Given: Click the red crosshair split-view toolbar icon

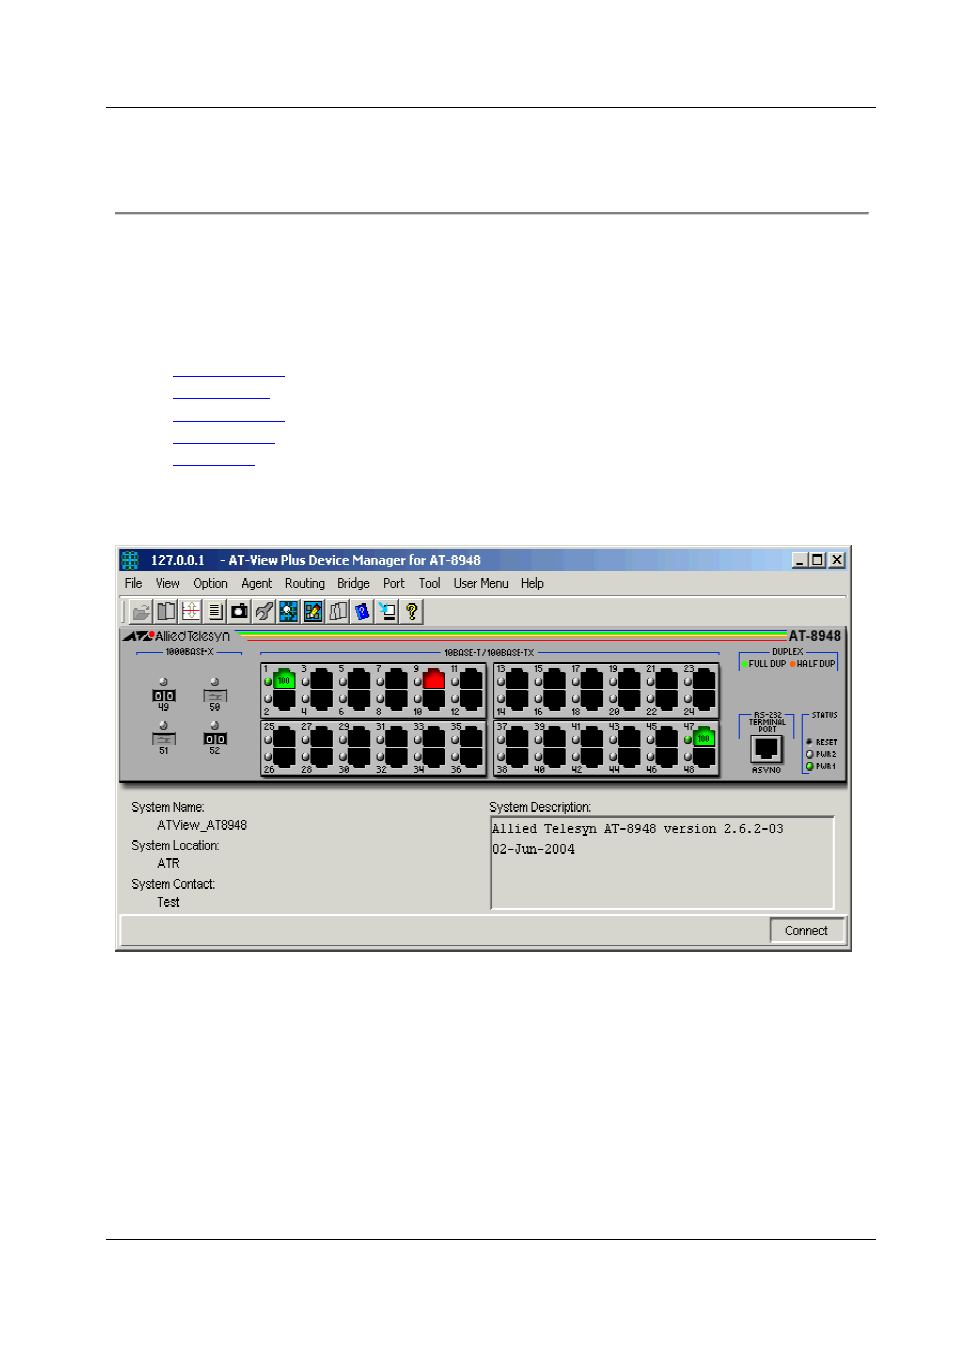Looking at the screenshot, I should click(190, 611).
